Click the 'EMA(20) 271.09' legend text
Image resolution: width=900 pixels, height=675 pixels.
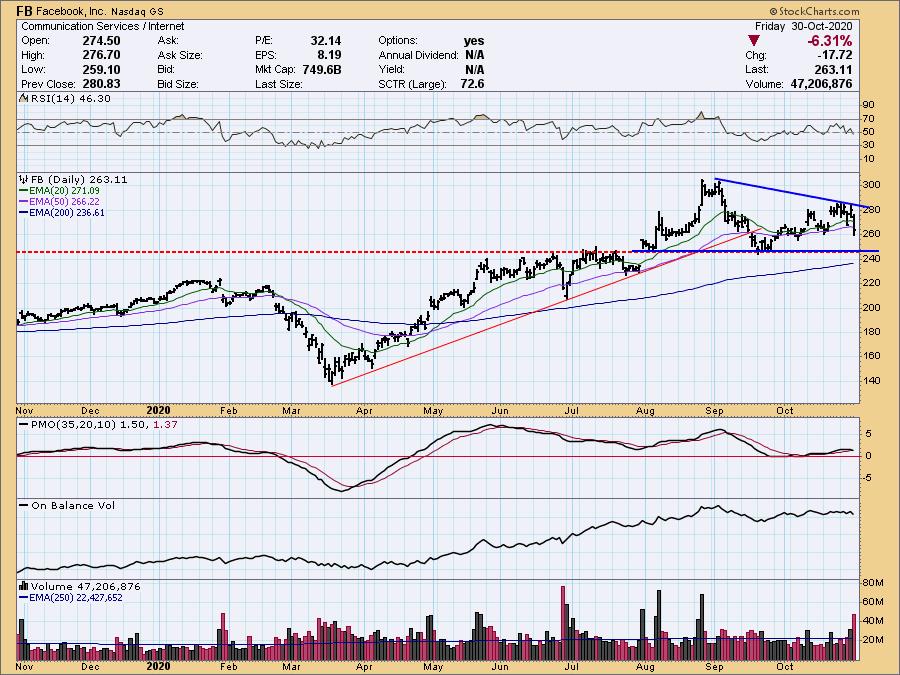point(65,191)
